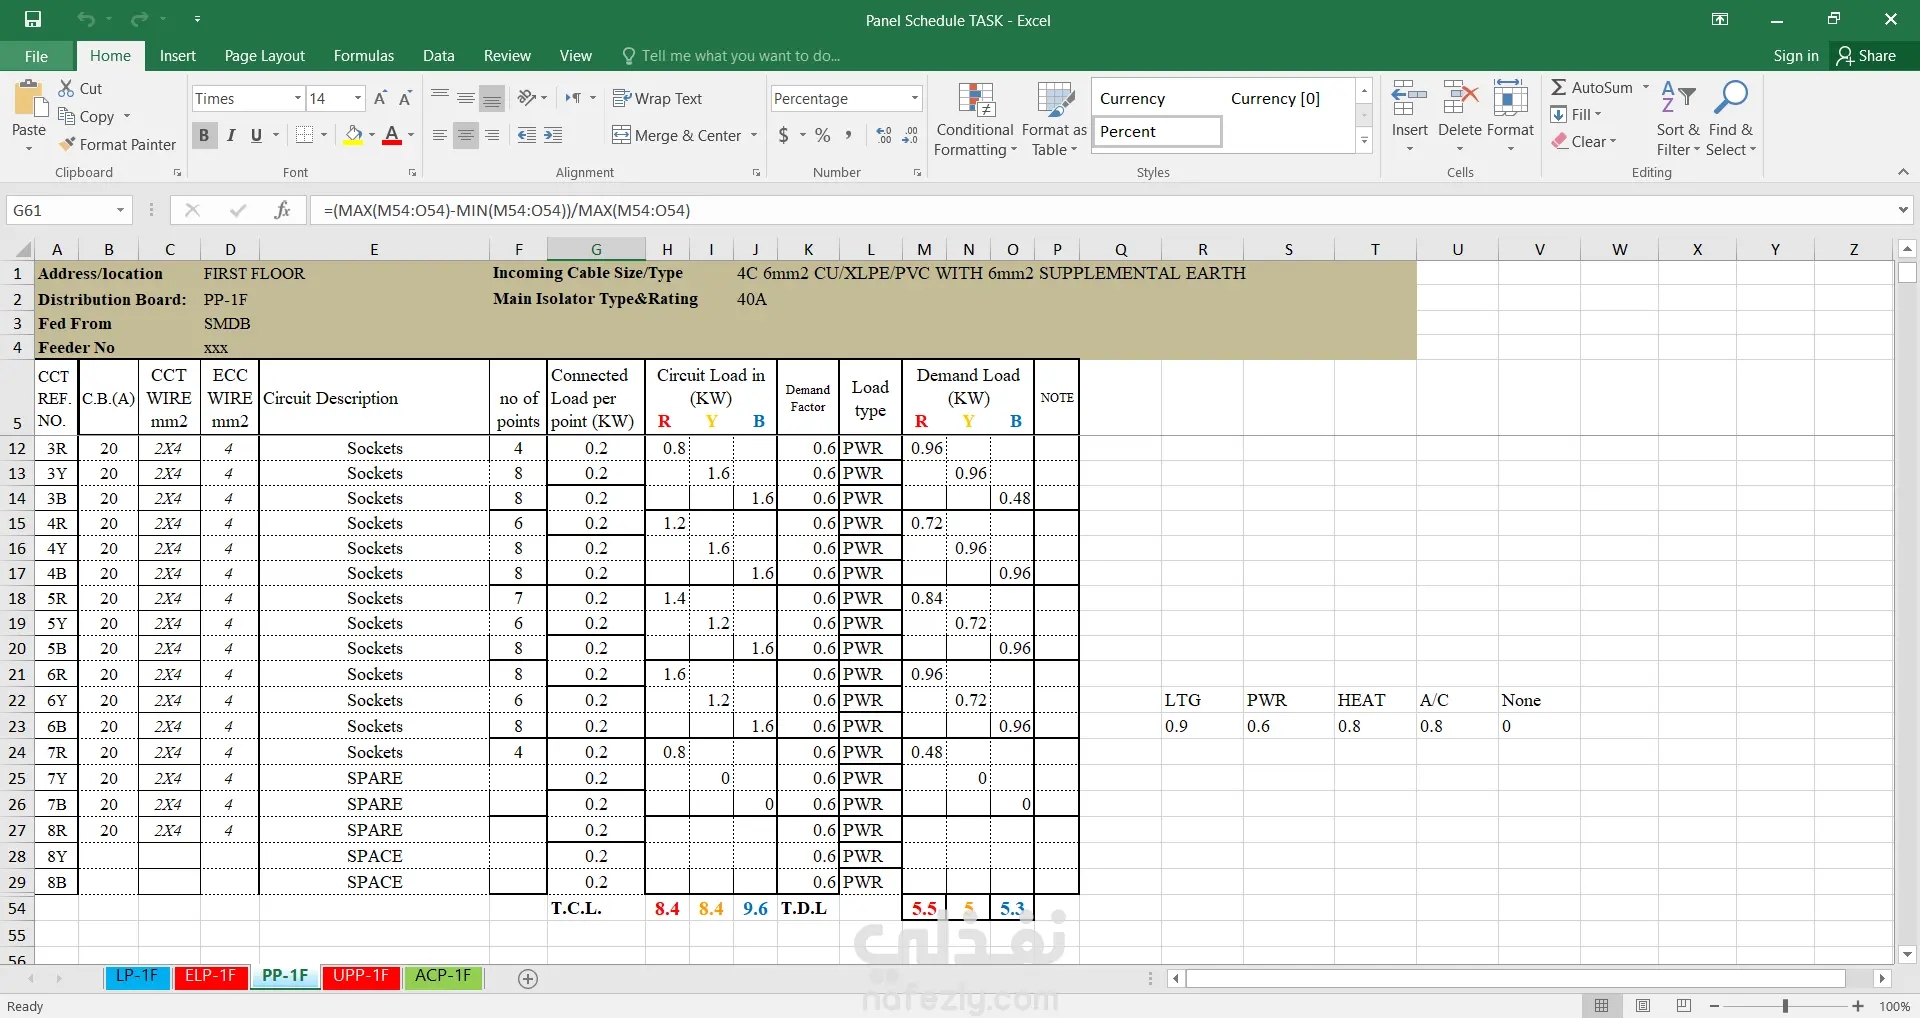This screenshot has width=1920, height=1018.
Task: Open the font size 14 dropdown
Action: tap(358, 98)
